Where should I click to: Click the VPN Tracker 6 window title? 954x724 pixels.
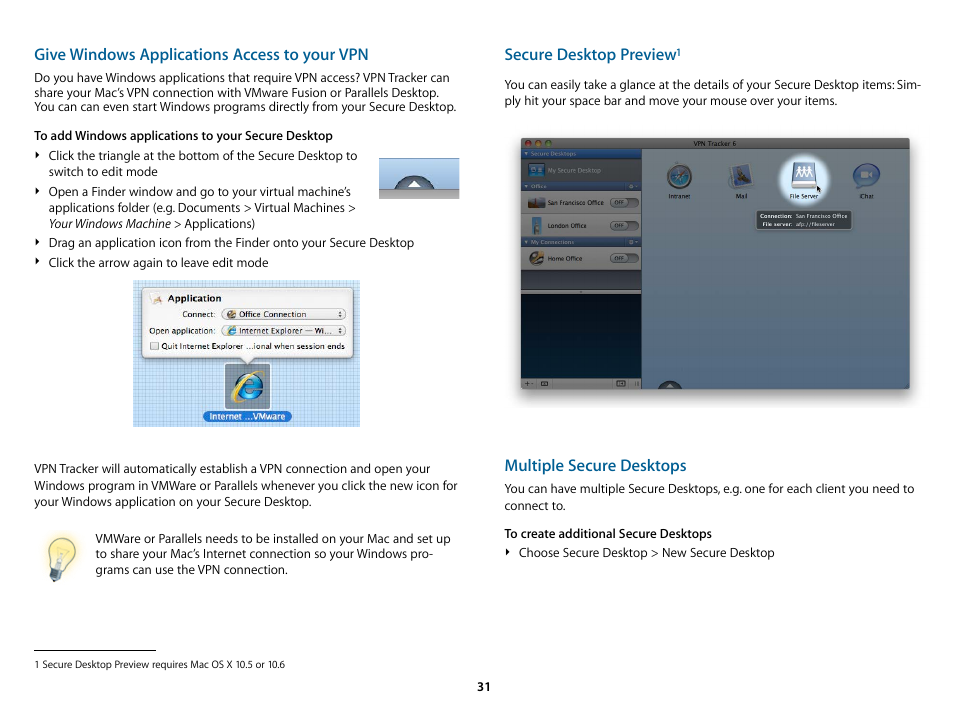[714, 144]
